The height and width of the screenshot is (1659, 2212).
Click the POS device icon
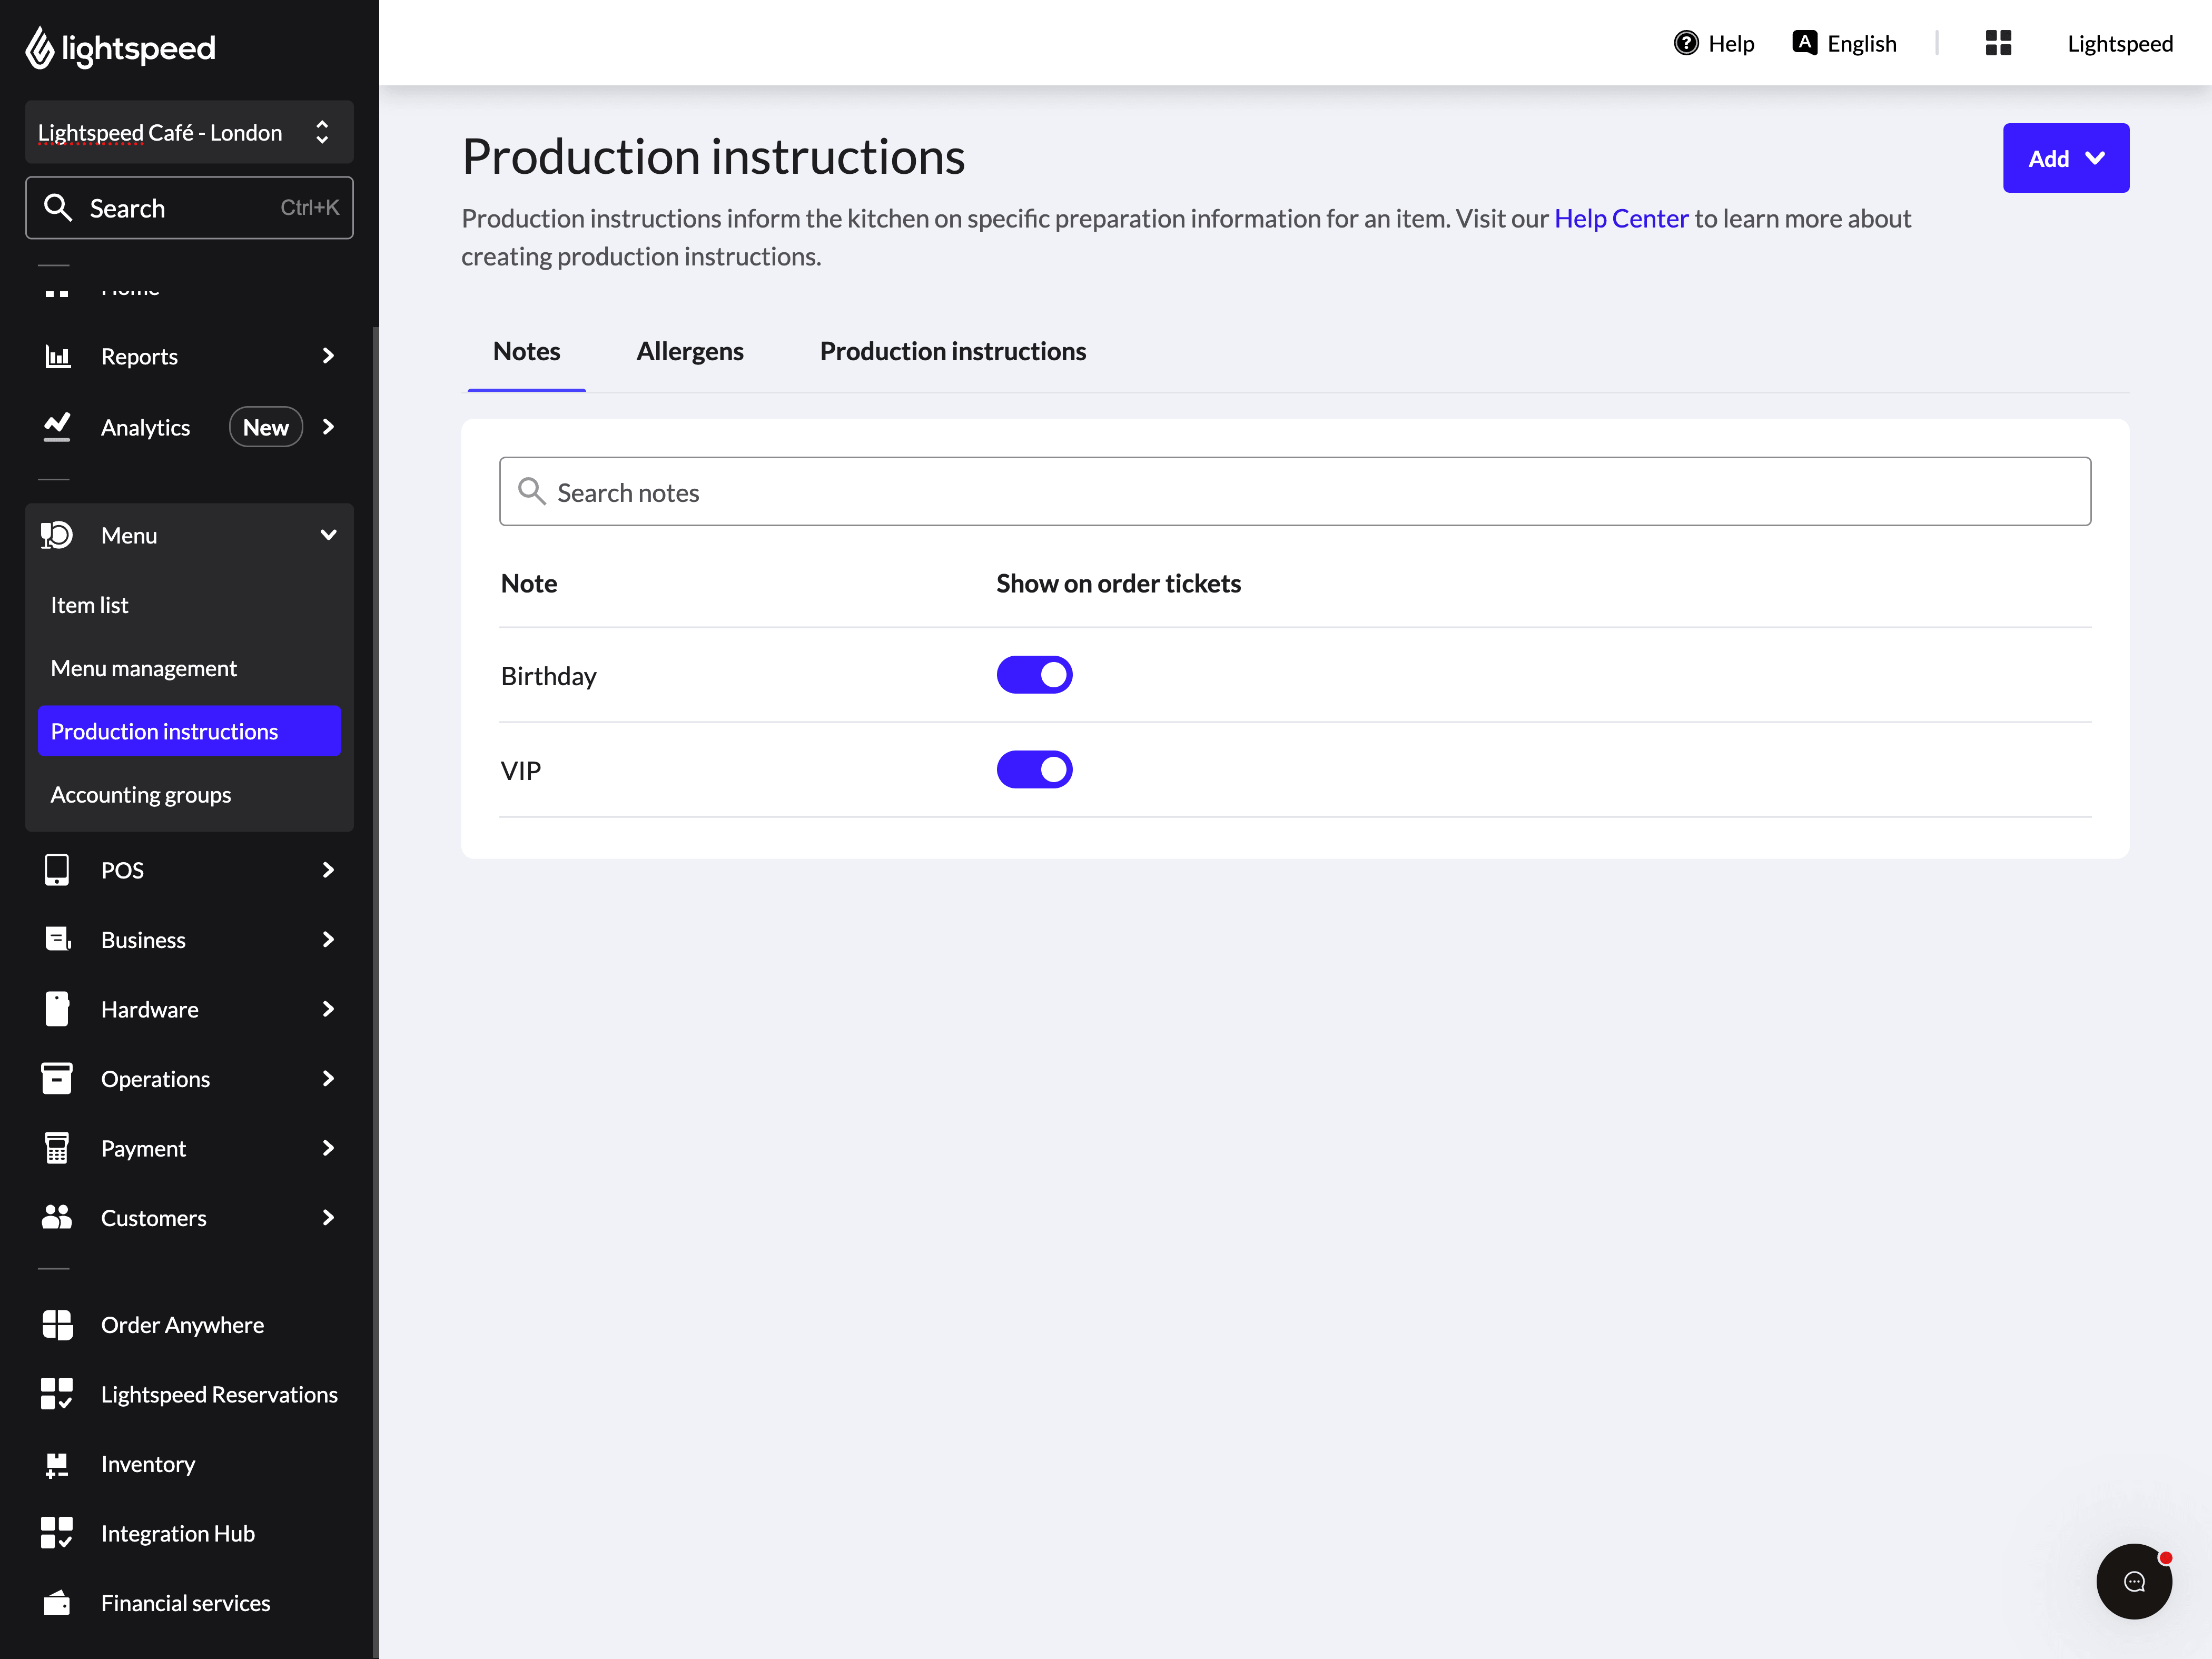tap(57, 870)
